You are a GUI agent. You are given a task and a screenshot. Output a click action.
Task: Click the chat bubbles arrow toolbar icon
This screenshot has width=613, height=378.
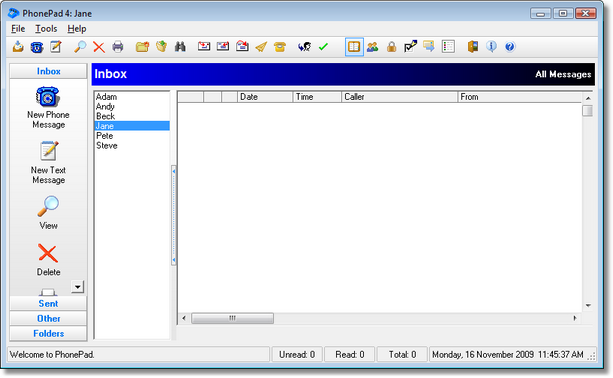429,47
